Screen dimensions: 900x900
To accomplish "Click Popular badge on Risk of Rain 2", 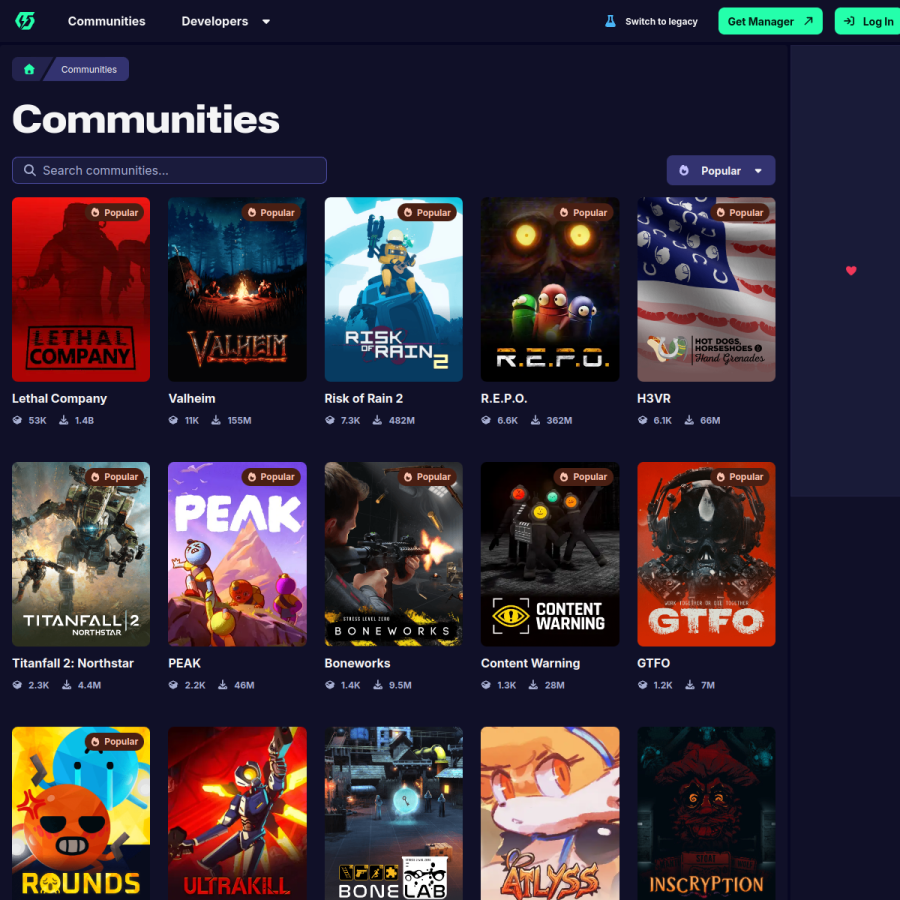I will pos(427,212).
